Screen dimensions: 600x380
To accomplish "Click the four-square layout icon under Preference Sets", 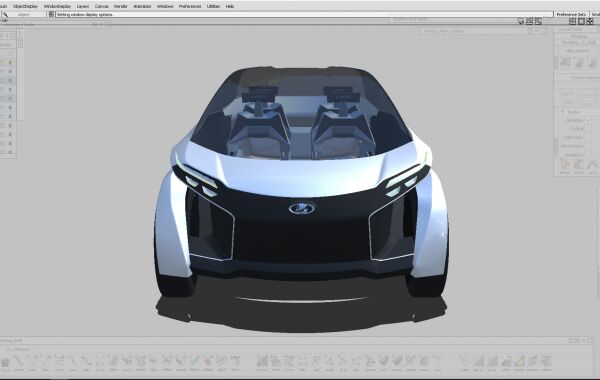I will click(590, 21).
